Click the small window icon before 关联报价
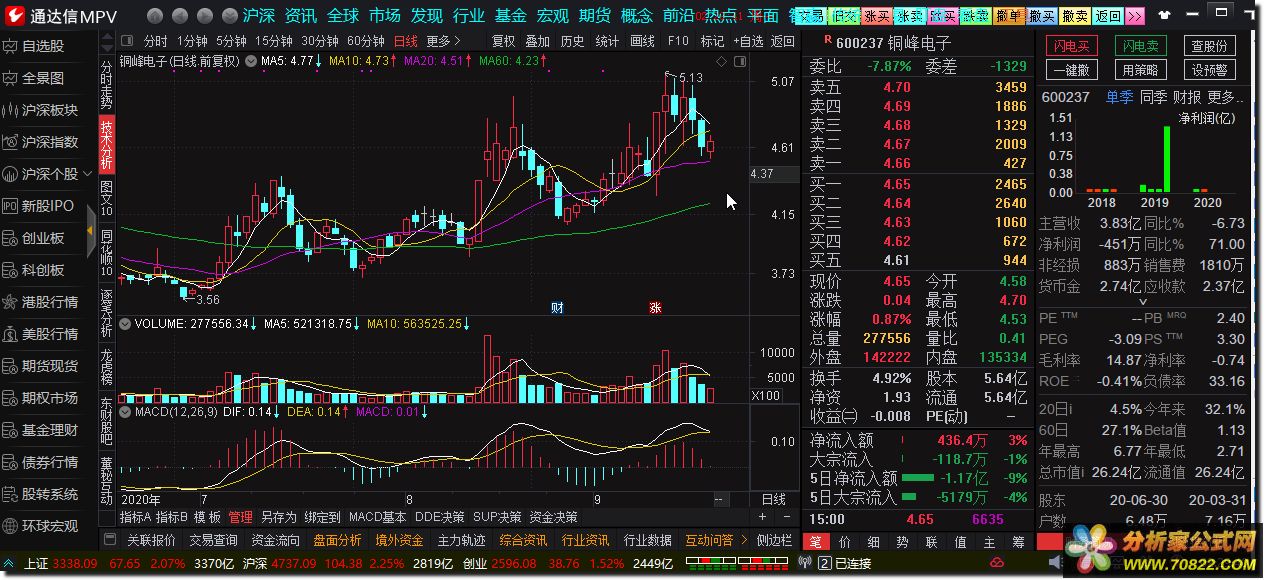Viewport: 1265px width, 580px height. coord(111,540)
